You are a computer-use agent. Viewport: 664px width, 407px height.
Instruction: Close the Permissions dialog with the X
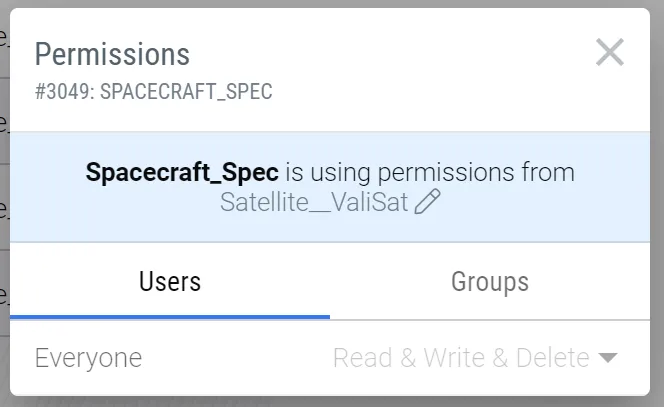coord(609,52)
